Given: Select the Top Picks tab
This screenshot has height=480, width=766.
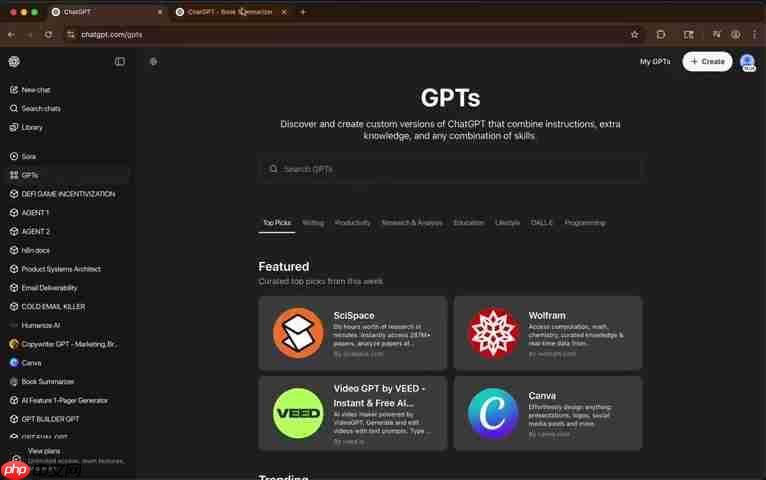Looking at the screenshot, I should (x=277, y=223).
